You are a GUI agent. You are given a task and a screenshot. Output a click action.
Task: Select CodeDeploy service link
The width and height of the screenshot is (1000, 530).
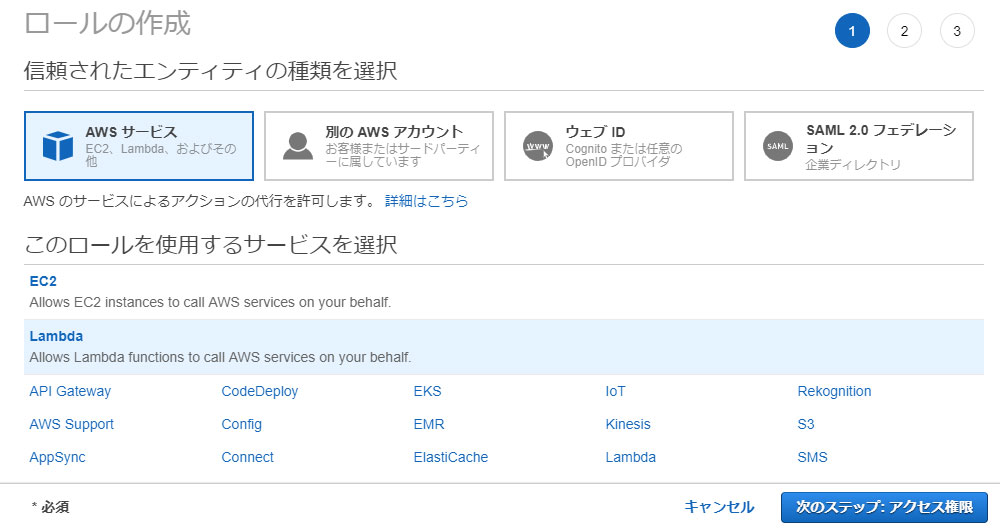[x=260, y=391]
